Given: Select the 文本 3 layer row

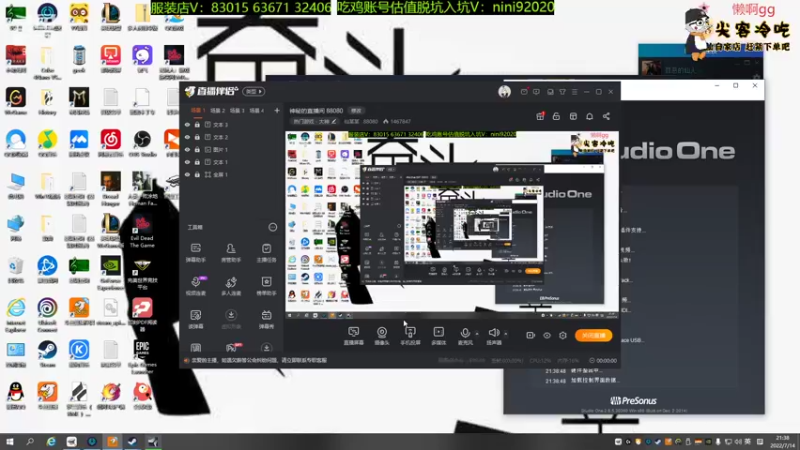Looking at the screenshot, I should coord(231,124).
